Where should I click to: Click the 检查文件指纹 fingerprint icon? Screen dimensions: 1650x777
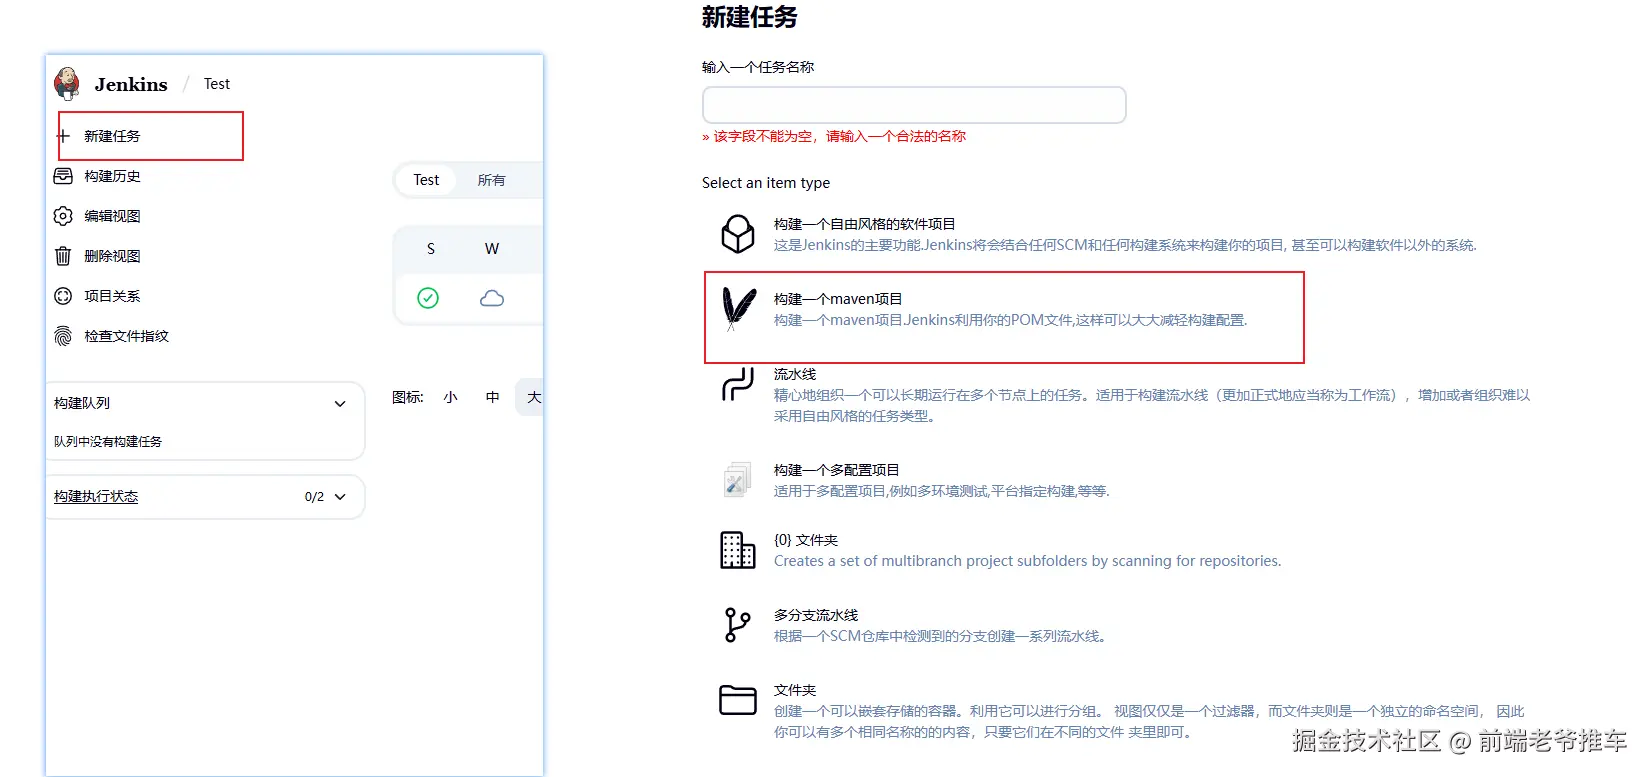(63, 336)
